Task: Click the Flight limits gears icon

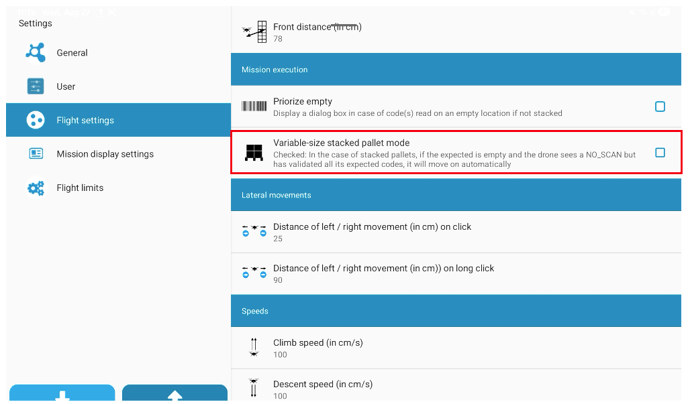Action: 36,188
